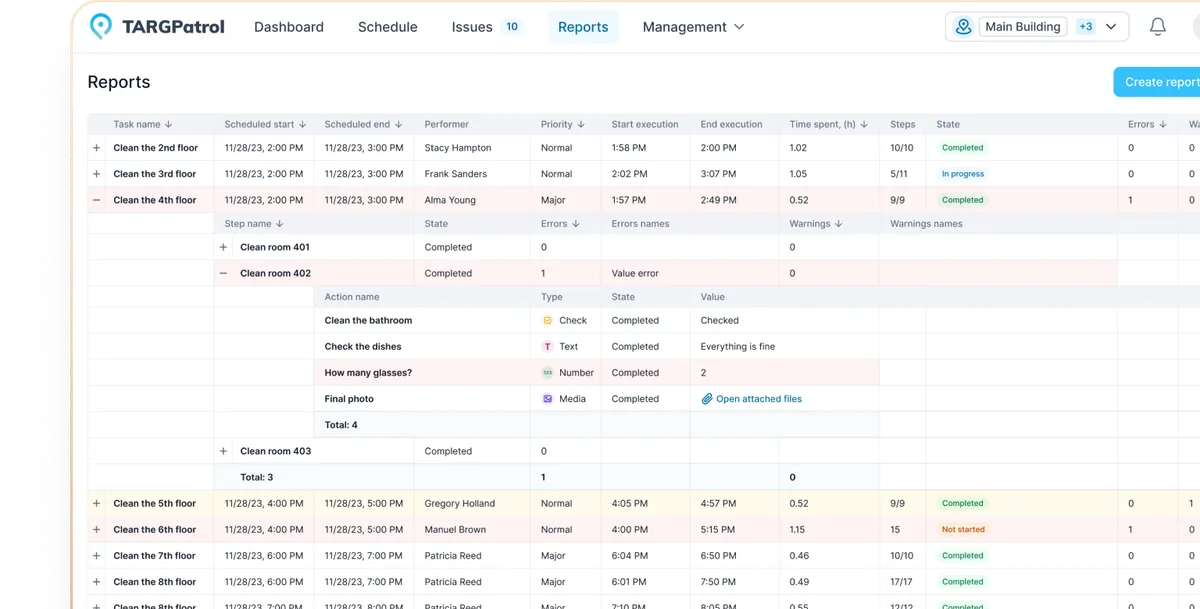Toggle sort order on Task name column

click(171, 124)
